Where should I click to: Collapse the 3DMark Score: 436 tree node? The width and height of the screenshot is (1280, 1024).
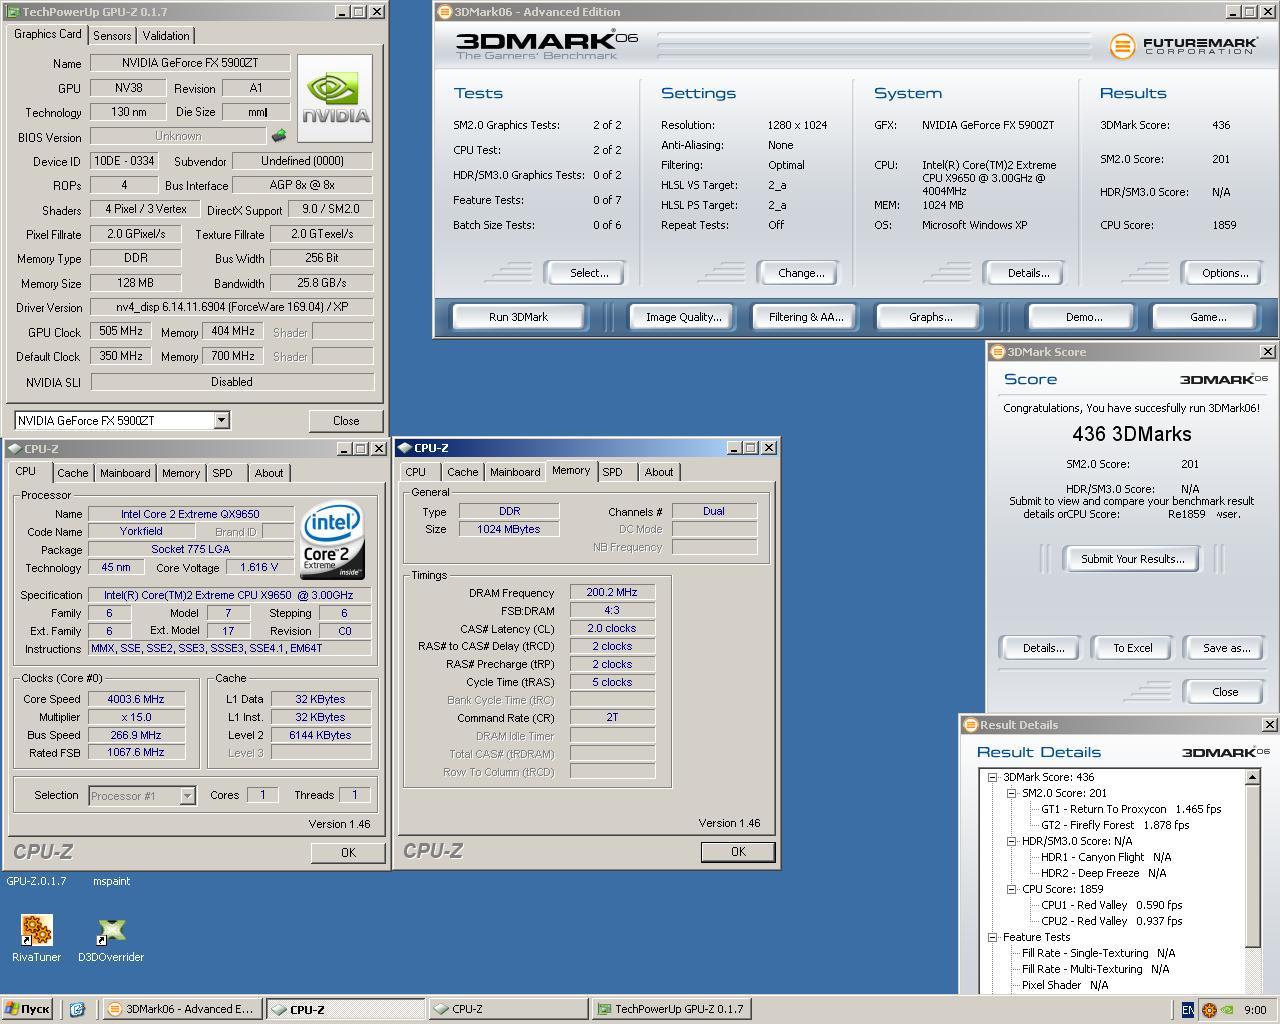coord(993,777)
